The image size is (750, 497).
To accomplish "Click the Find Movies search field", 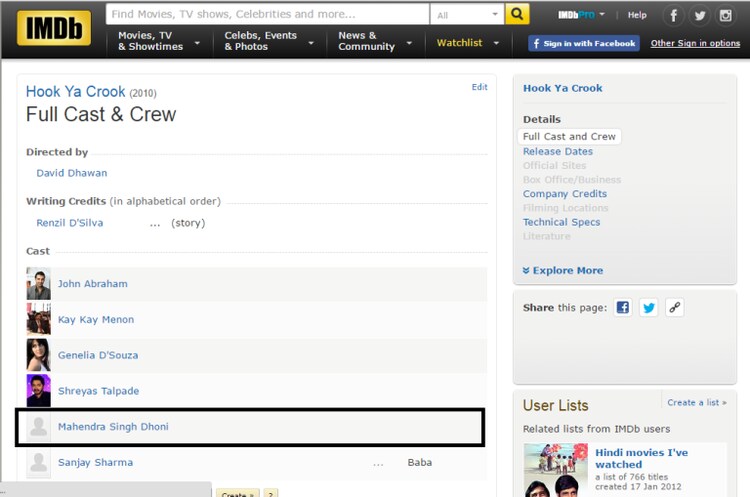I will coord(267,15).
